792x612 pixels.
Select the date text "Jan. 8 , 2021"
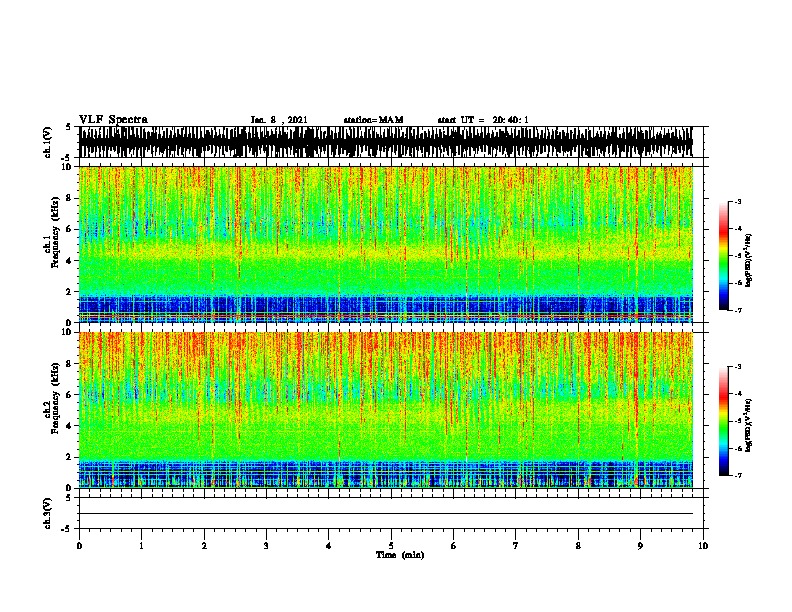tap(279, 120)
